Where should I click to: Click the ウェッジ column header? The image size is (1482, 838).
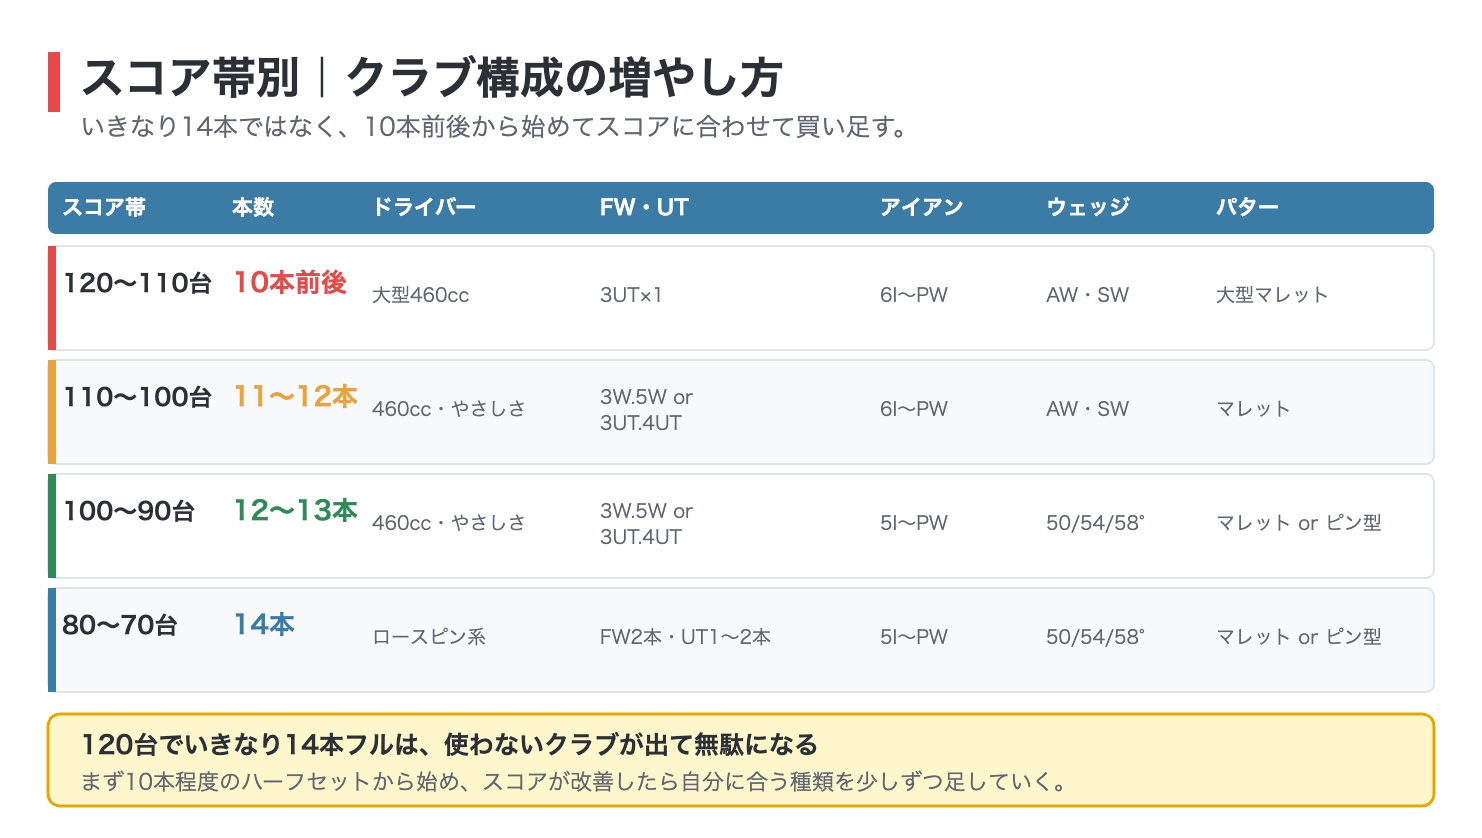click(1088, 207)
